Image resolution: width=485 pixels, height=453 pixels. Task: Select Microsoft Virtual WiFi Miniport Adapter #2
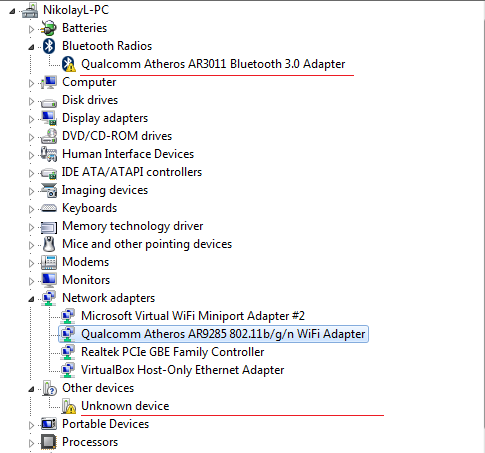[193, 316]
